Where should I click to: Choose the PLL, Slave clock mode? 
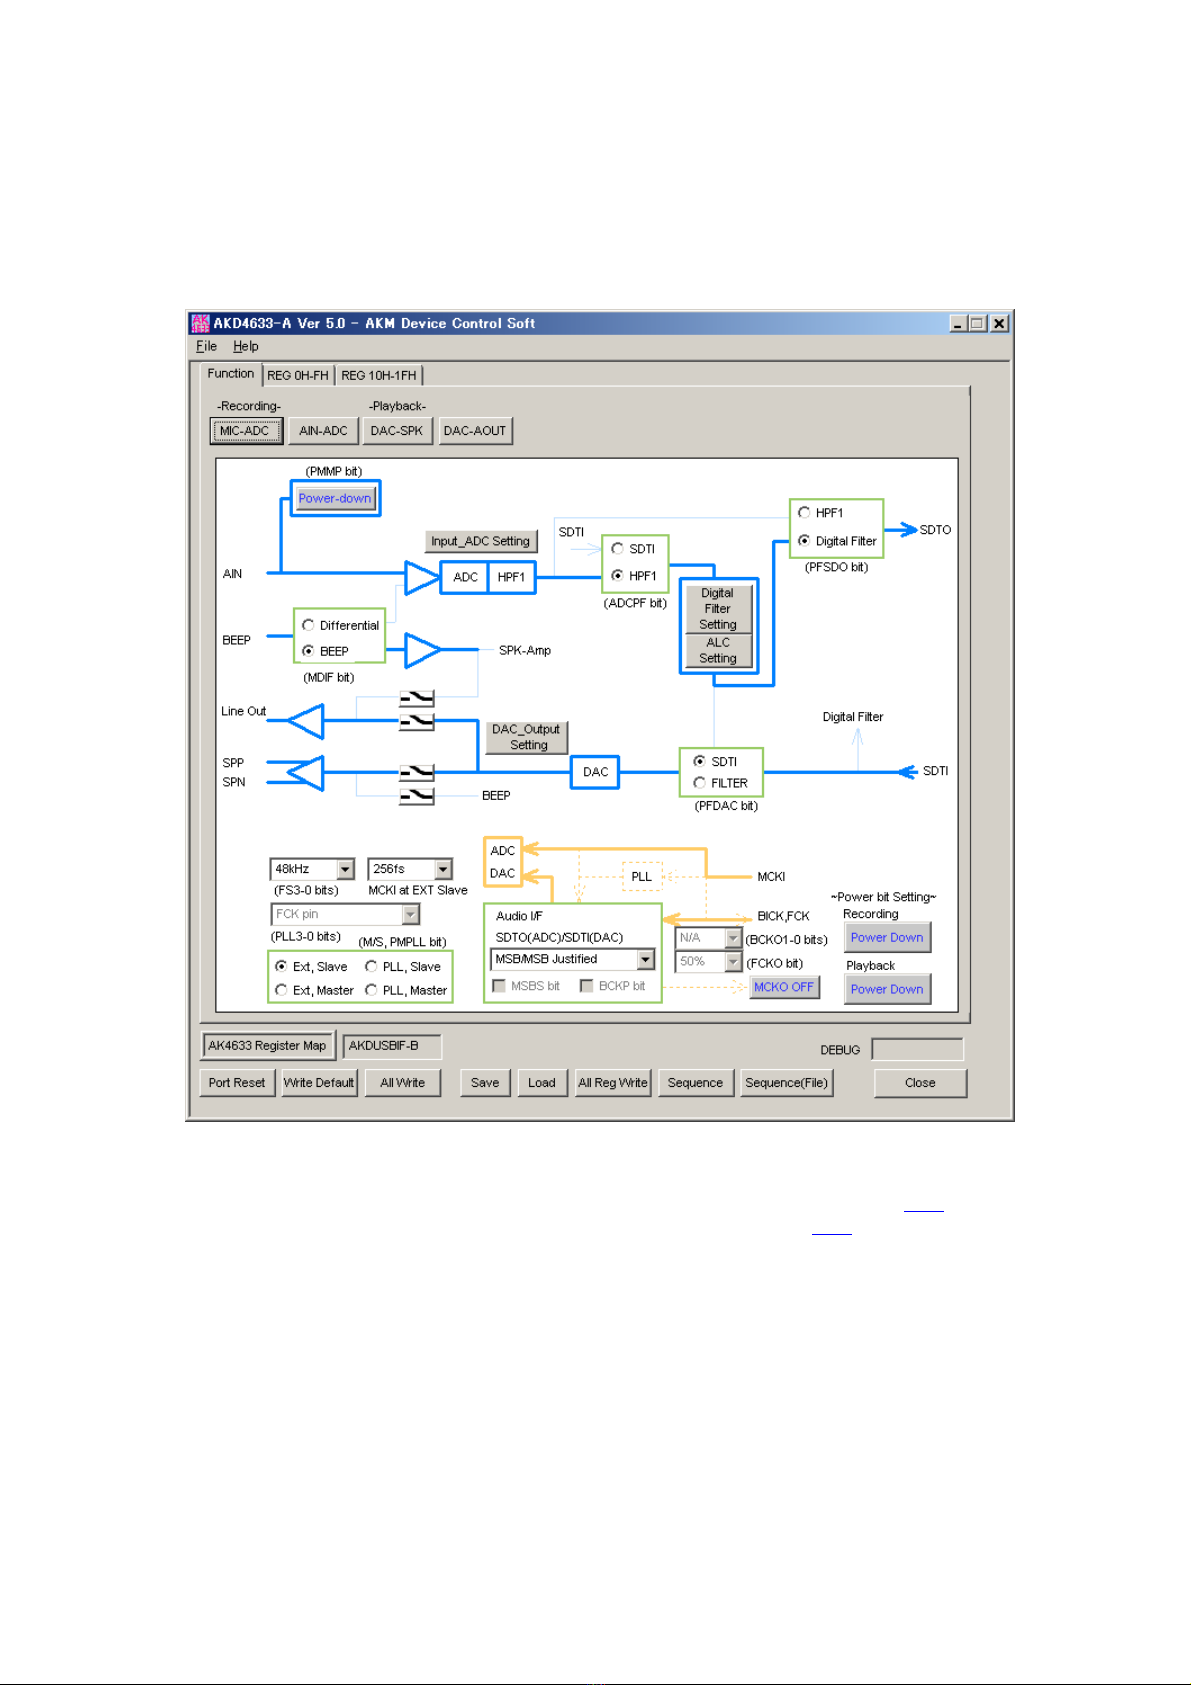point(371,967)
